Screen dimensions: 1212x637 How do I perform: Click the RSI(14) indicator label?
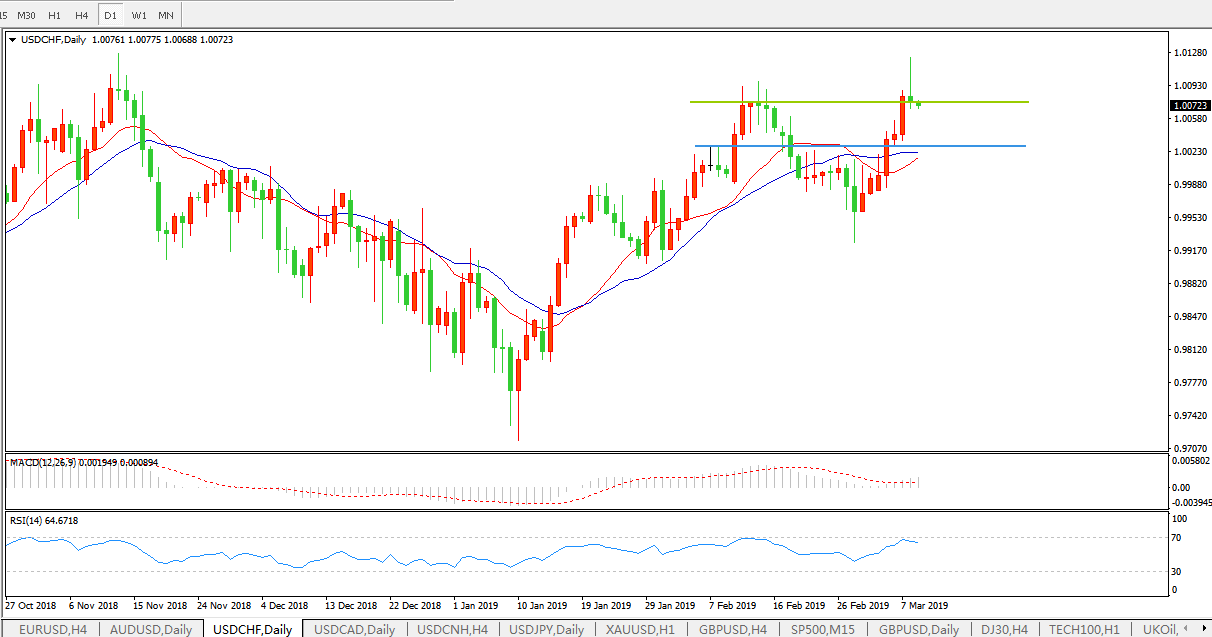click(x=44, y=521)
